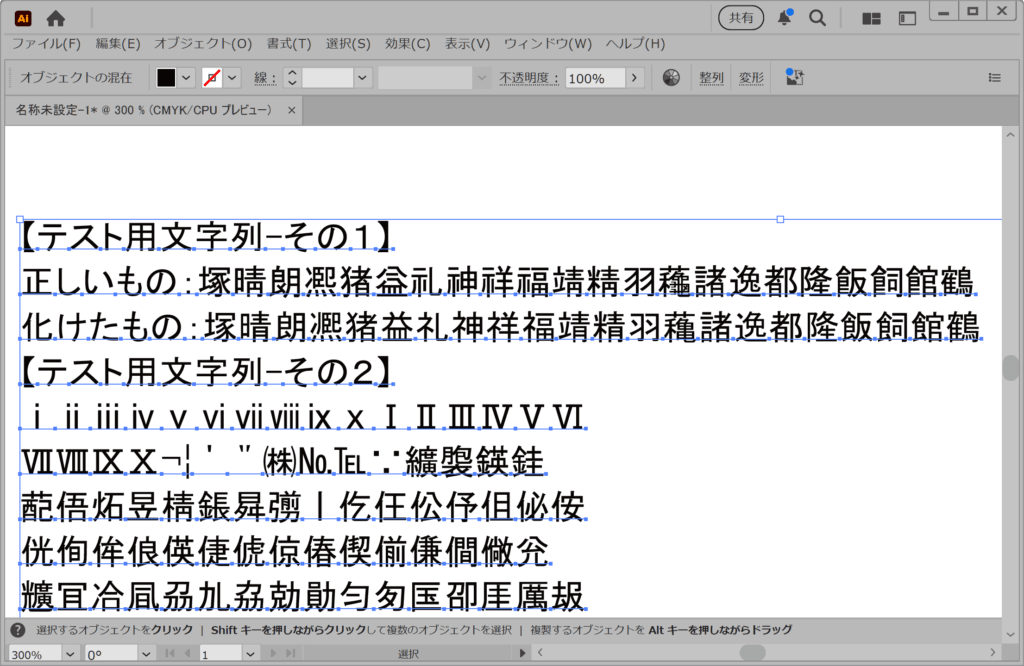Click the search magnifier icon
The height and width of the screenshot is (666, 1024).
pos(817,18)
